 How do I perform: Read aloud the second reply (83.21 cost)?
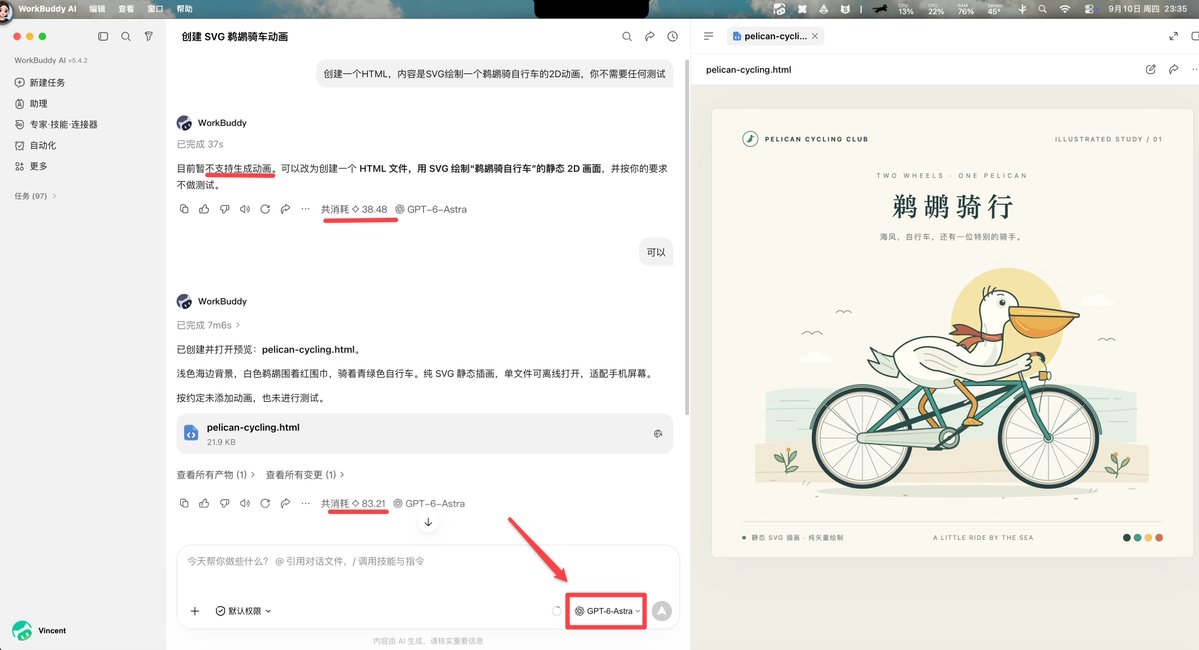click(245, 503)
